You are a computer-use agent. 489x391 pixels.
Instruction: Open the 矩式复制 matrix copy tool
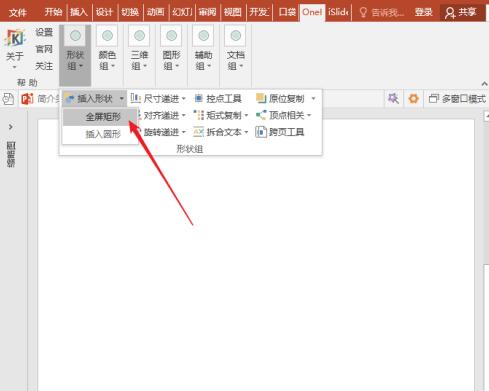(x=221, y=116)
